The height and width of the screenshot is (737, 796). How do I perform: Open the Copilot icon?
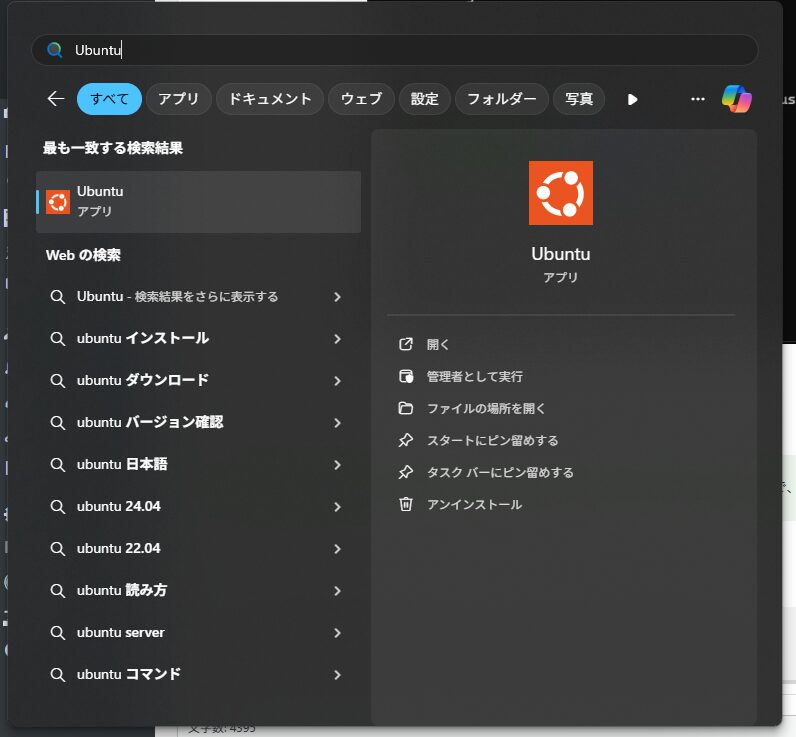pyautogui.click(x=736, y=98)
